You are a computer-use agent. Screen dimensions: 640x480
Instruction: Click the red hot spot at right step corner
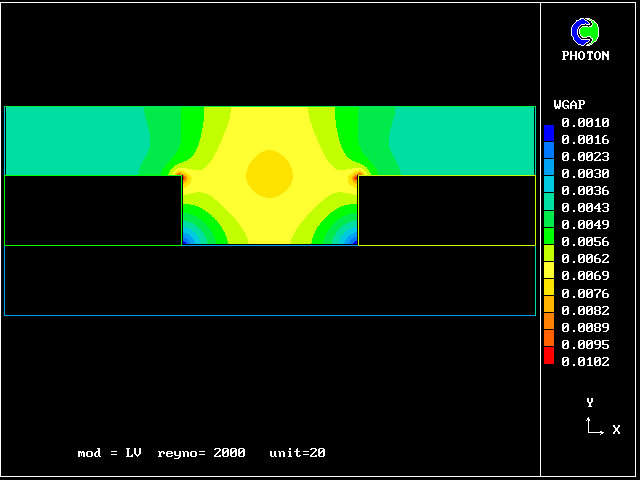click(x=359, y=176)
